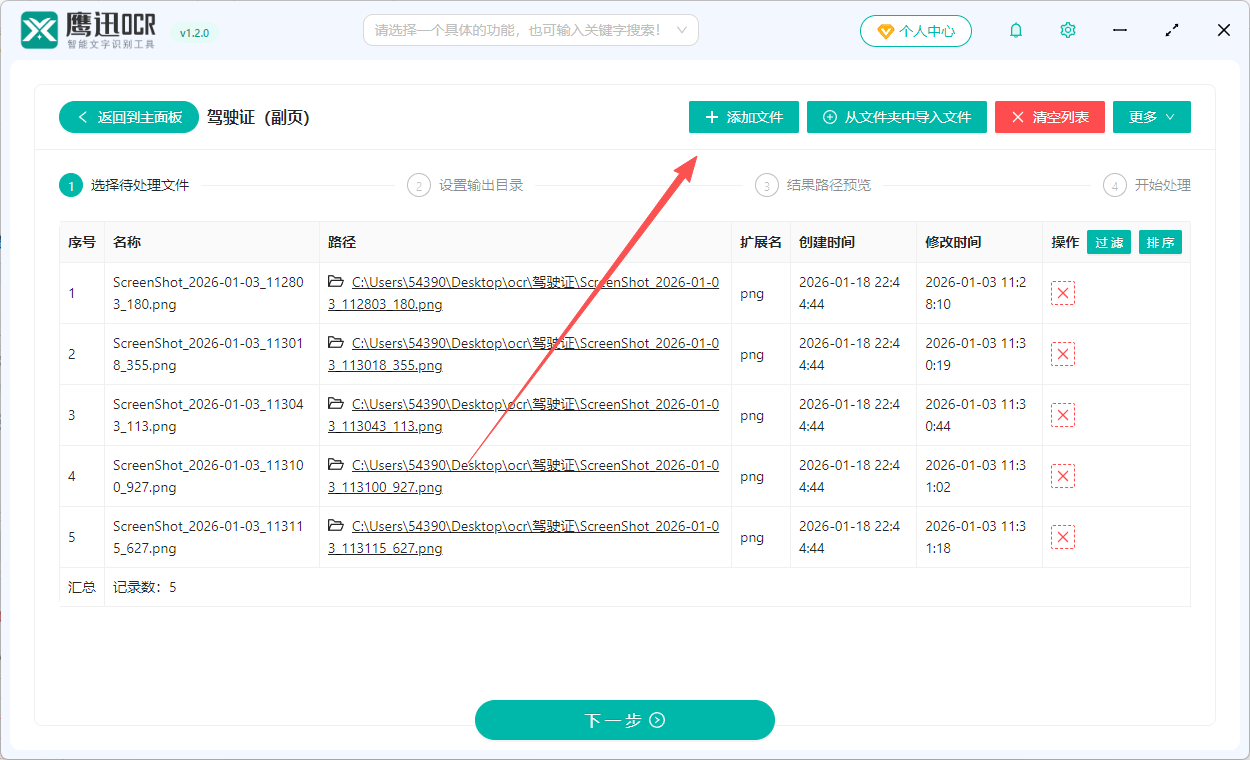Click the 下一步 button at the bottom
Viewport: 1250px width, 760px height.
pyautogui.click(x=624, y=720)
